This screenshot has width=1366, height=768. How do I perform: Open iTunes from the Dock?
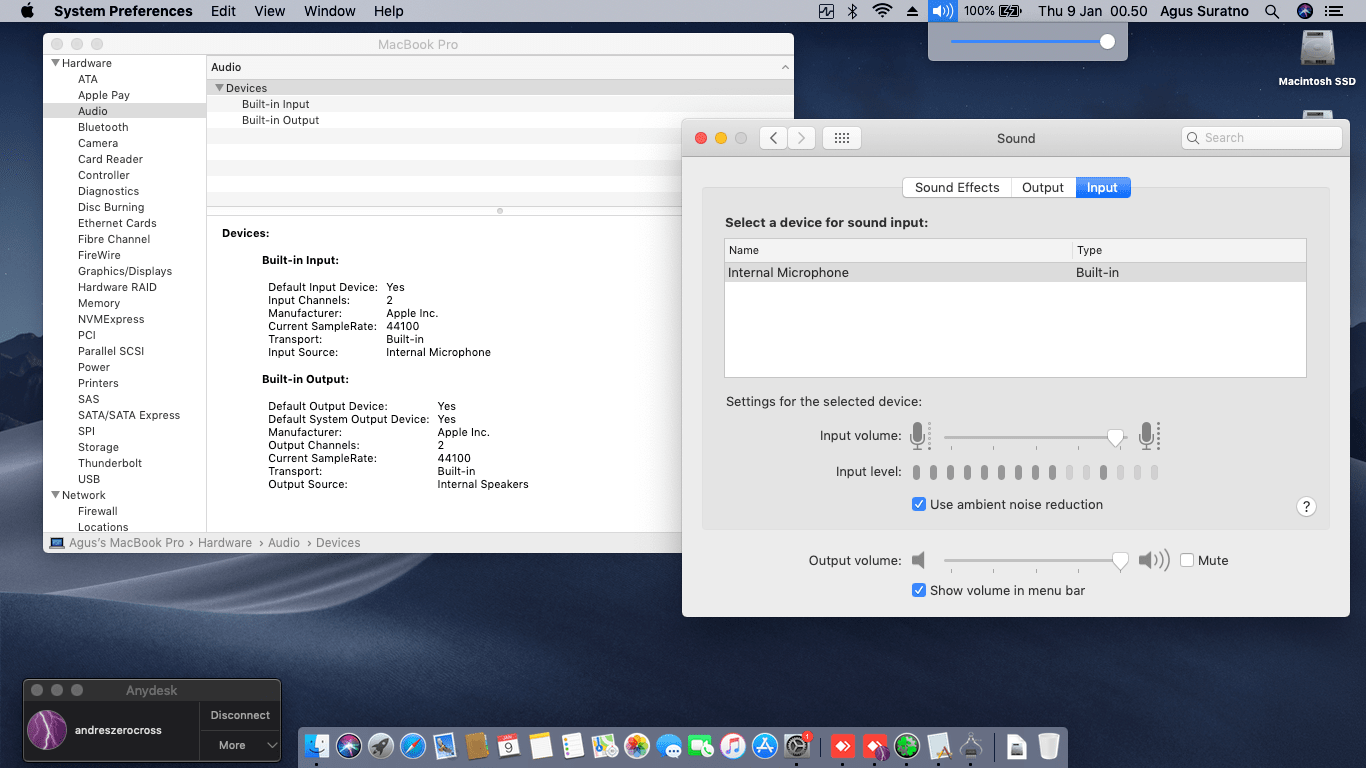733,746
